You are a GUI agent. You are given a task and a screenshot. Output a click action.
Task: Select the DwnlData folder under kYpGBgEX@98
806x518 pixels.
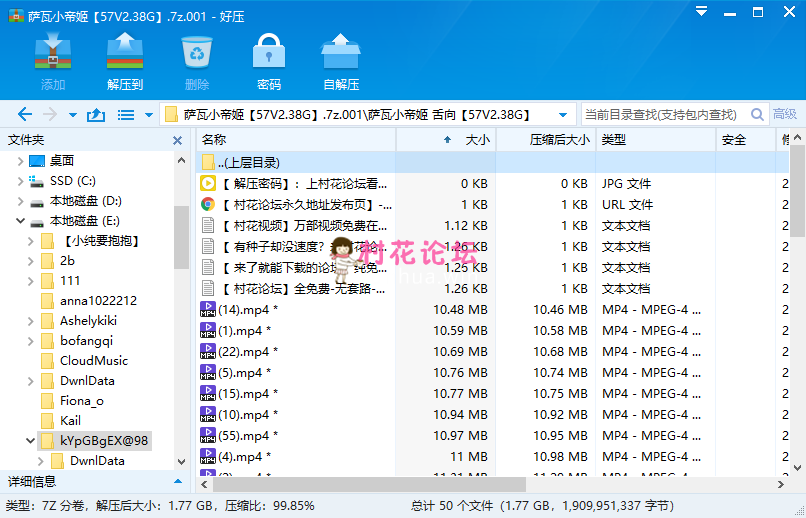pyautogui.click(x=97, y=461)
